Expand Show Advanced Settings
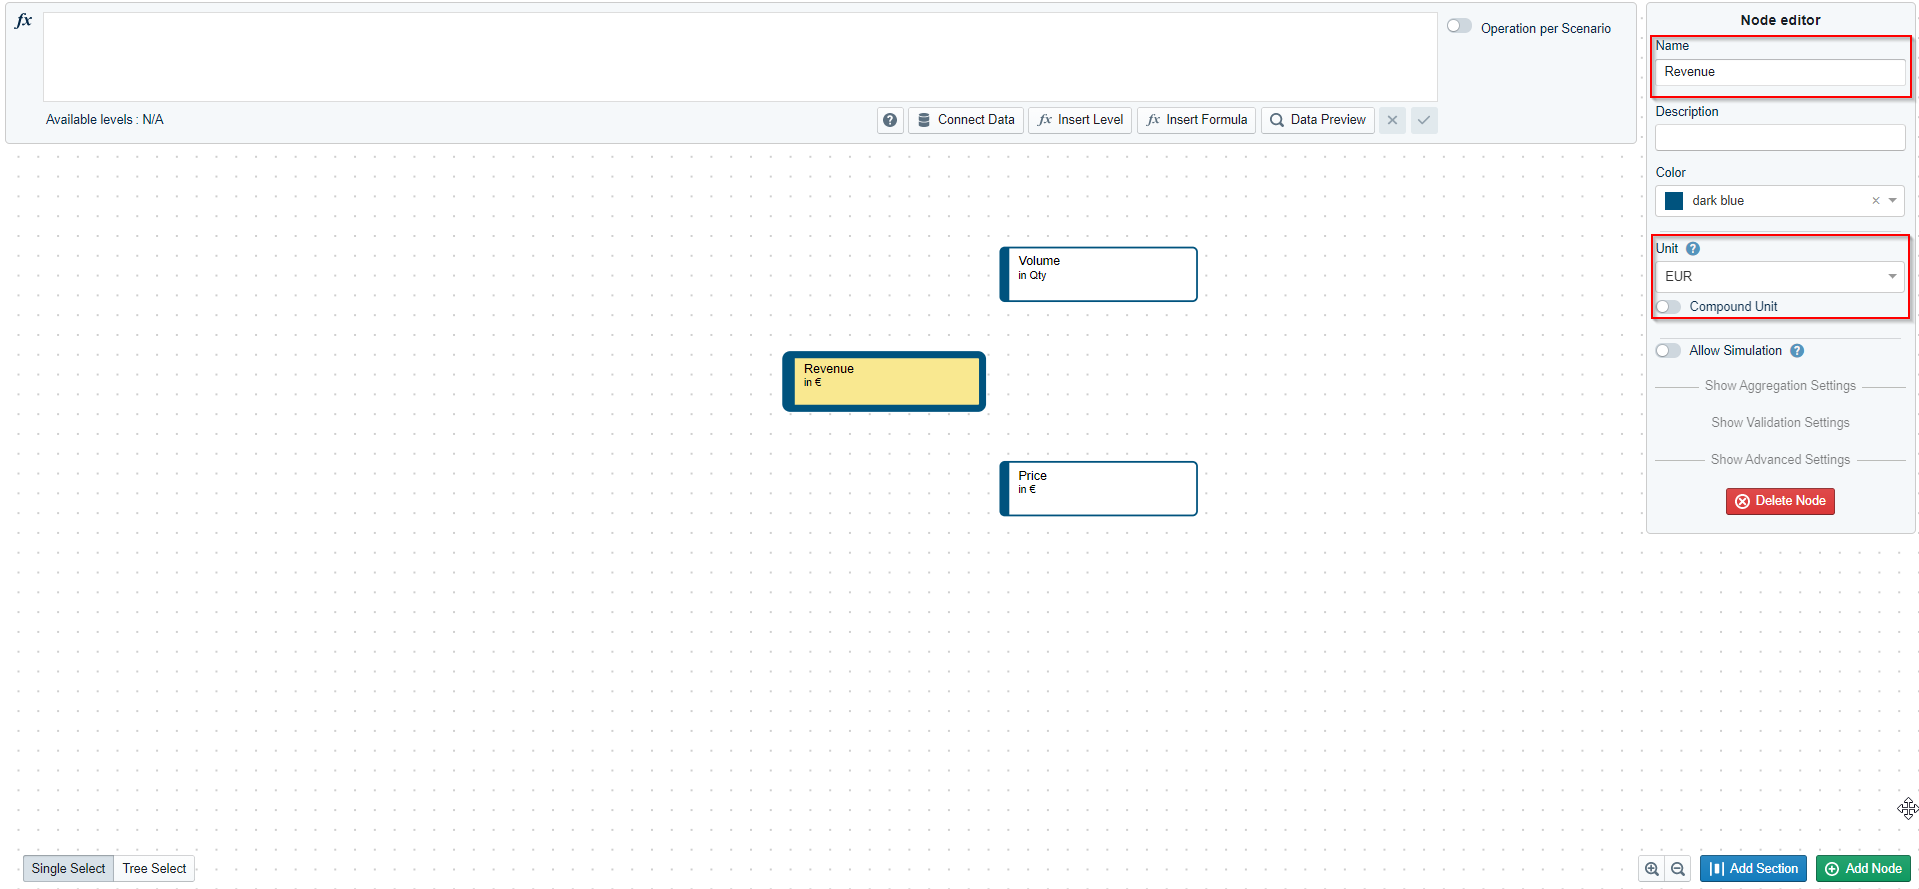Screen dimensions: 1919x889 [1780, 460]
